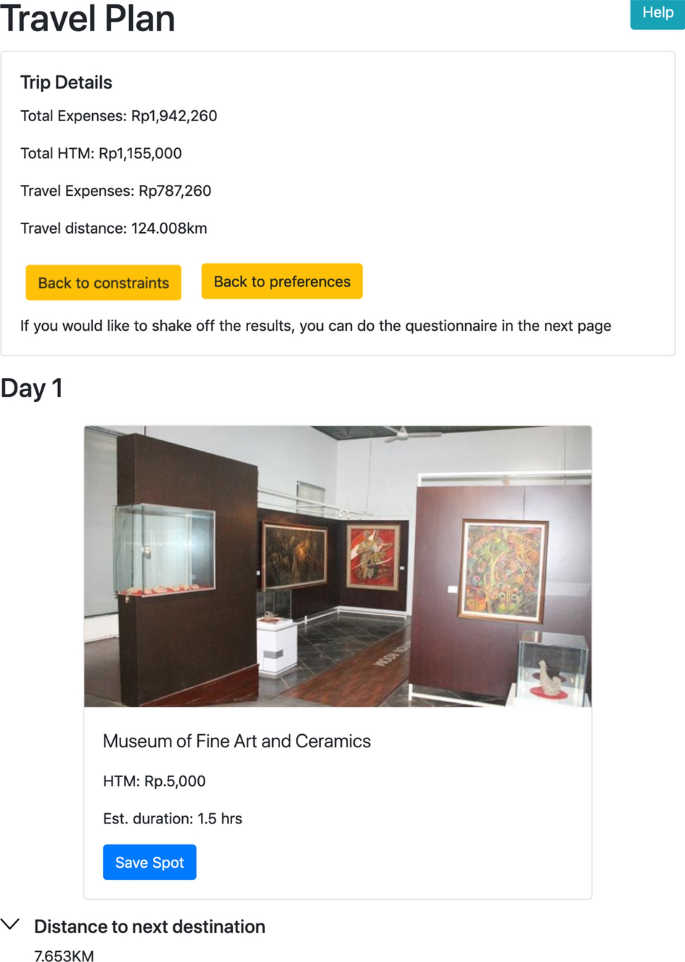Click the Distance to next destination label
The height and width of the screenshot is (962, 685).
pos(150,927)
